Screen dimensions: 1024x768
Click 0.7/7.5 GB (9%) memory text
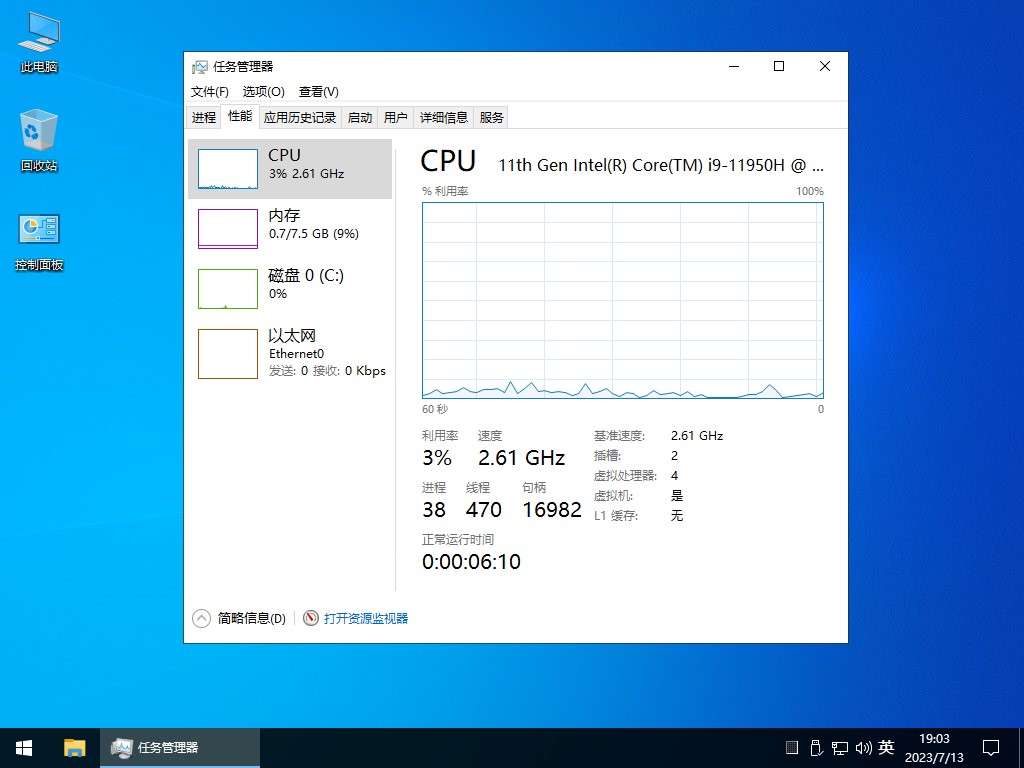(x=314, y=233)
